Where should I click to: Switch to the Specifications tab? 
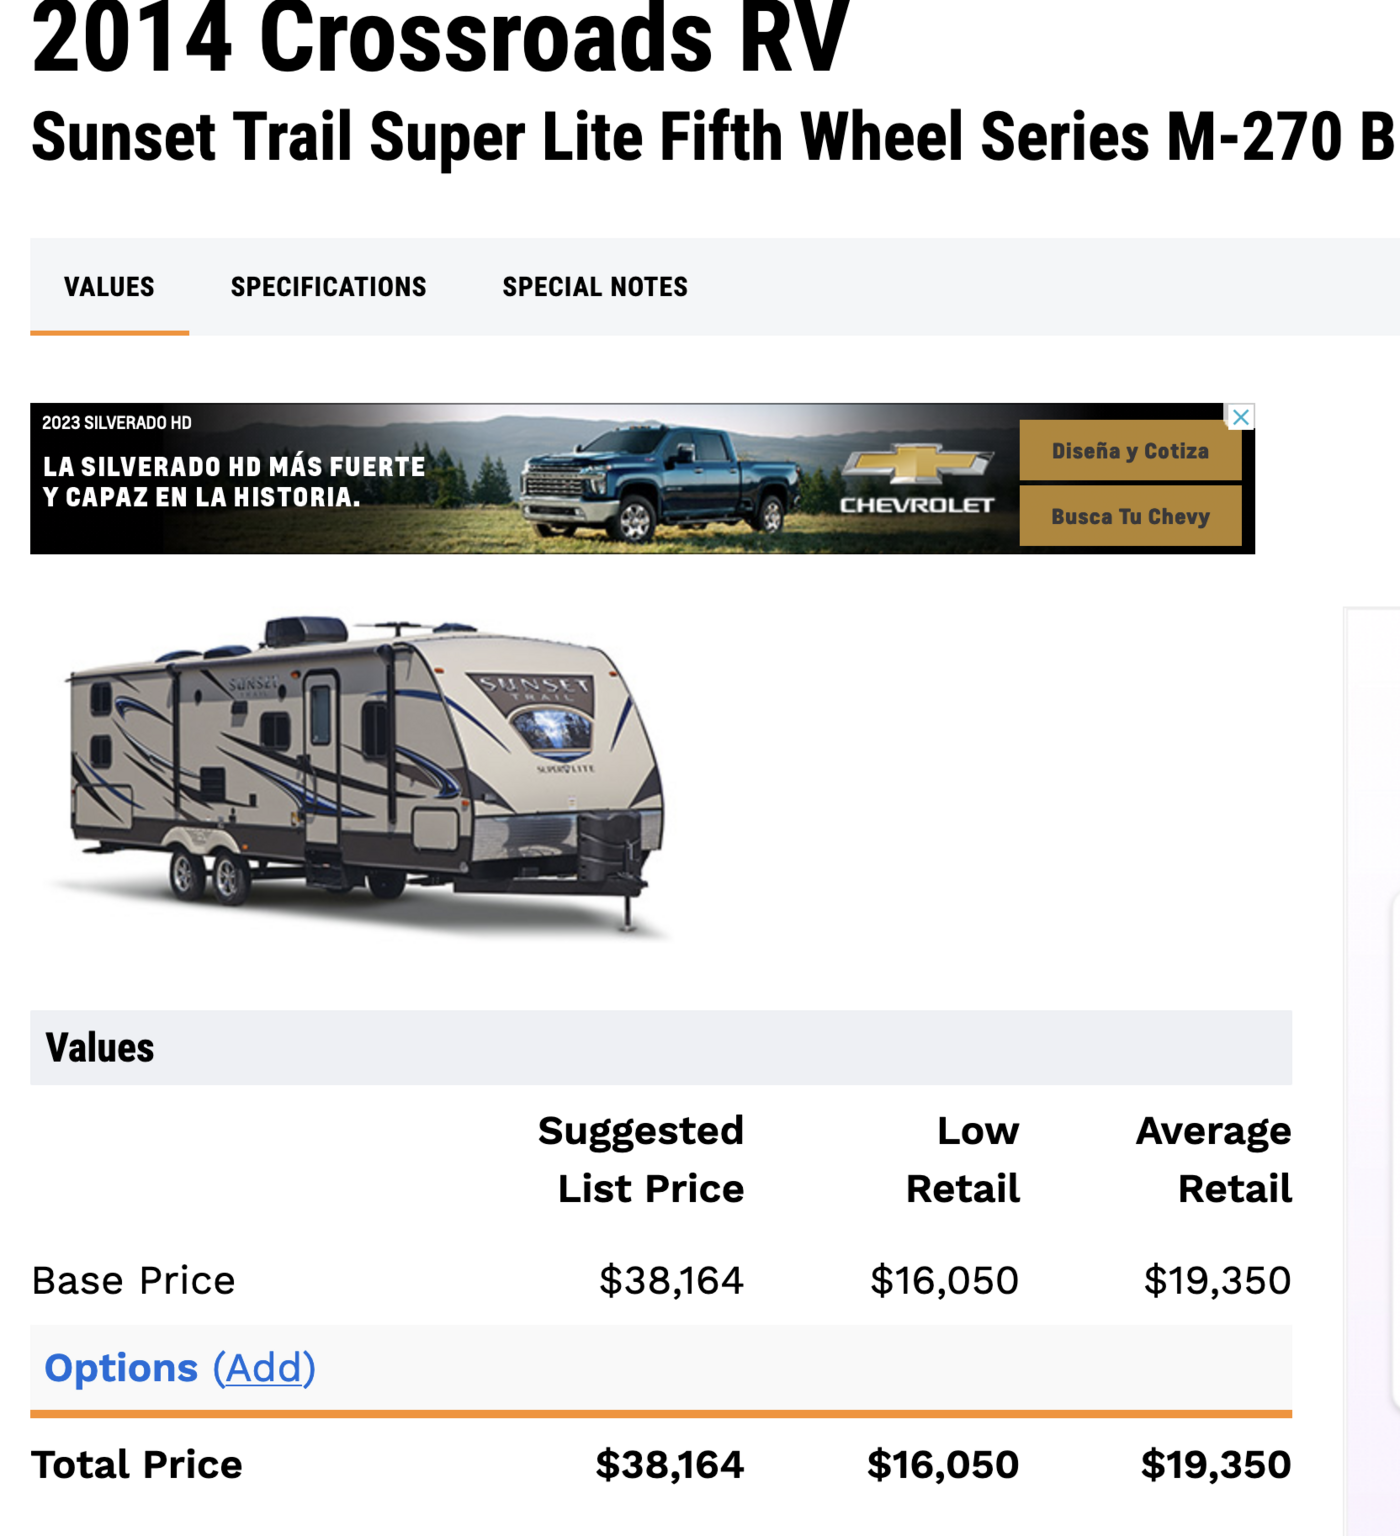(x=328, y=287)
